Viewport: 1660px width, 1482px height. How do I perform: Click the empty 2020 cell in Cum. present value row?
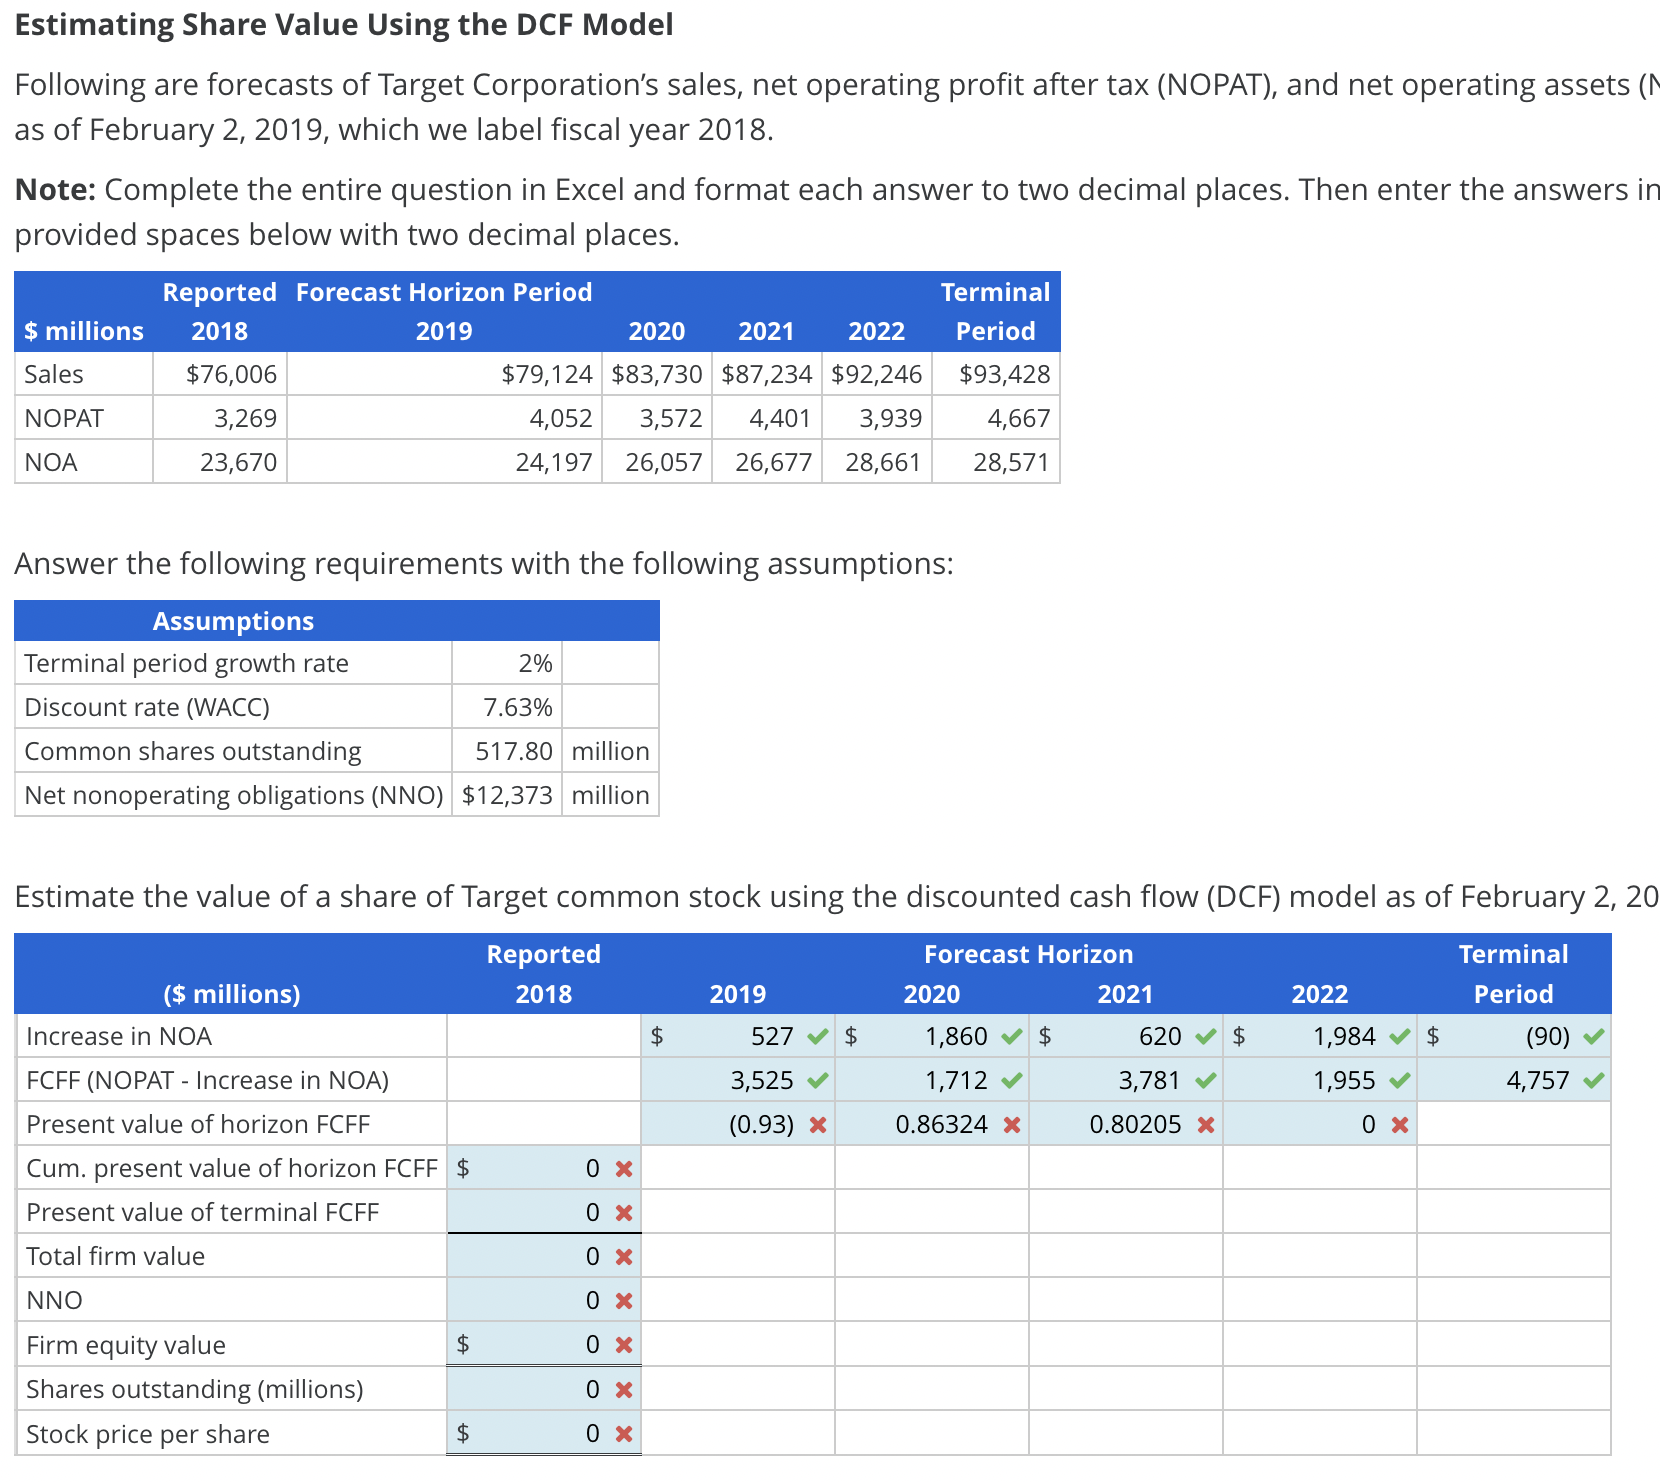930,1168
